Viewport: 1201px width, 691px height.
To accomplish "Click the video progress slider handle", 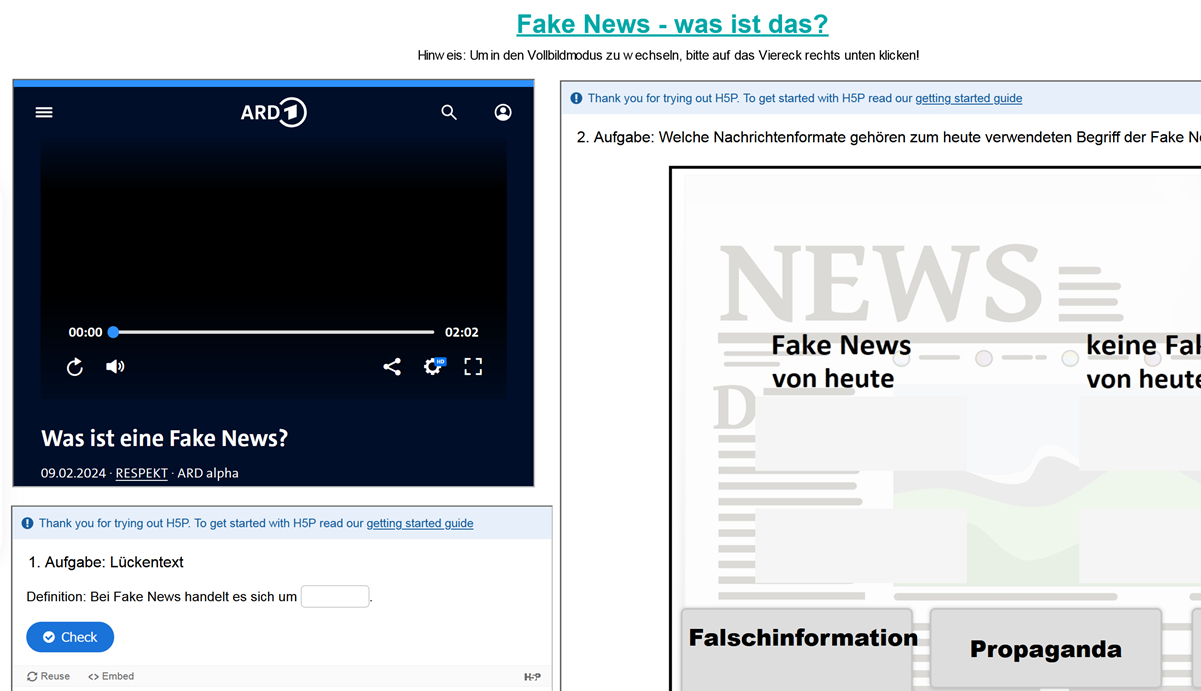I will click(114, 332).
